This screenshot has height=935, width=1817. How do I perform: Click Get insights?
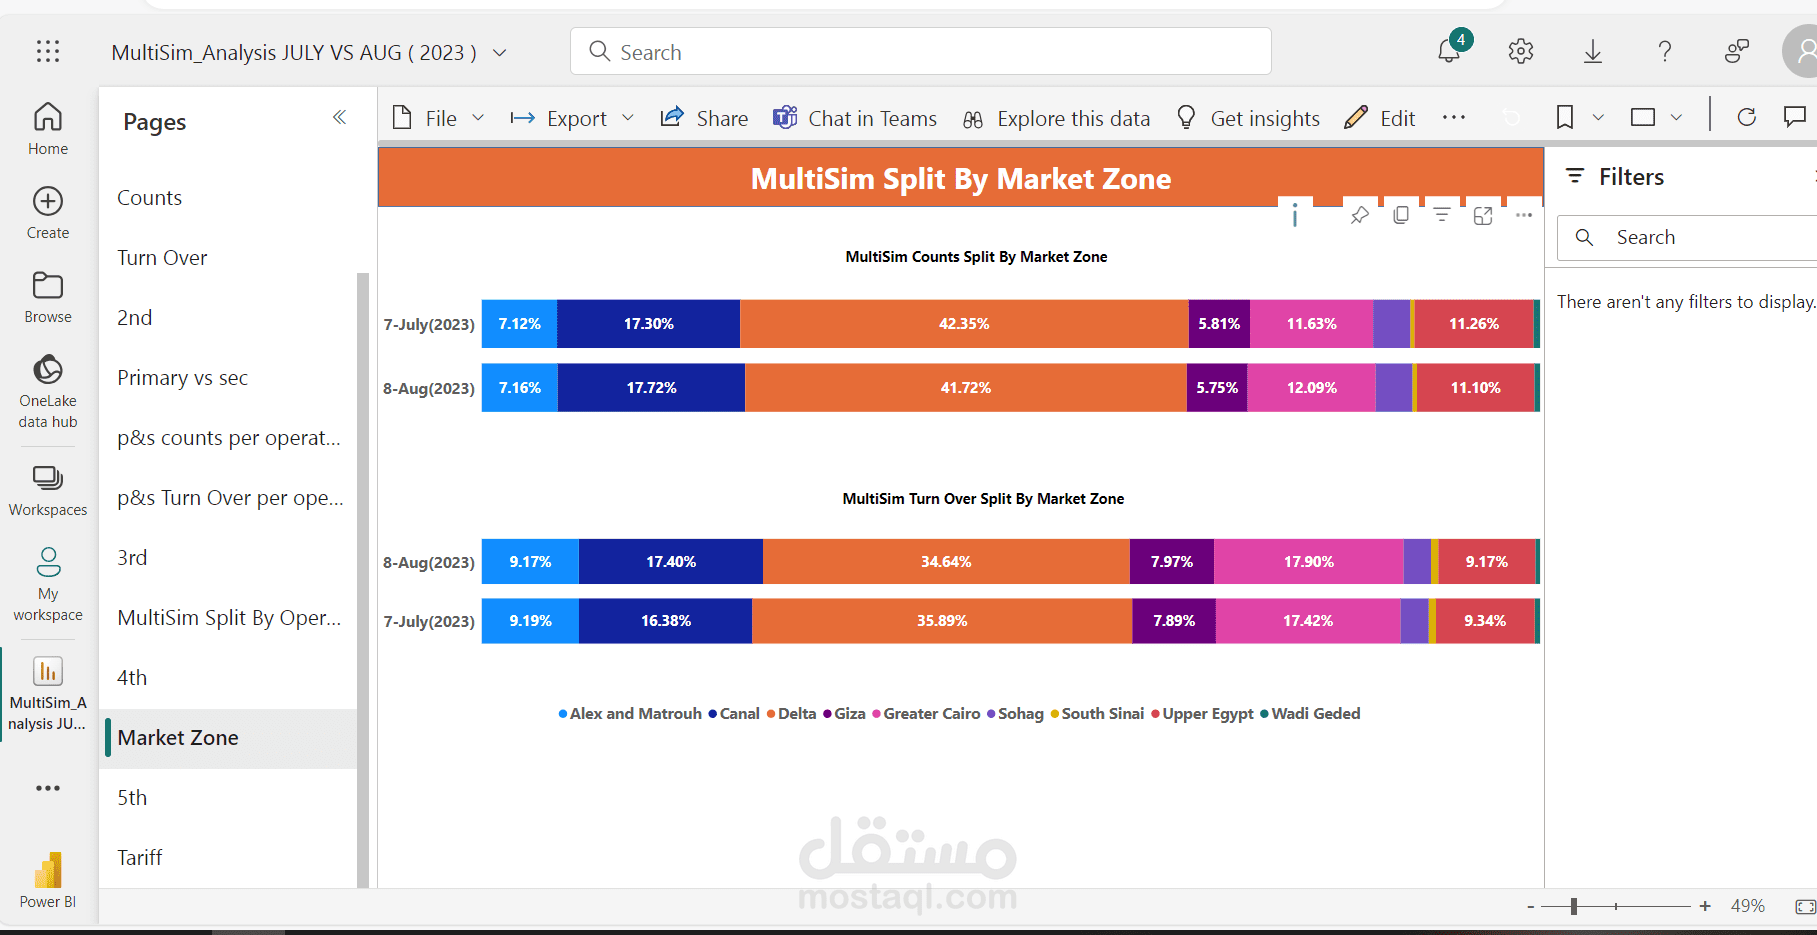tap(1248, 118)
